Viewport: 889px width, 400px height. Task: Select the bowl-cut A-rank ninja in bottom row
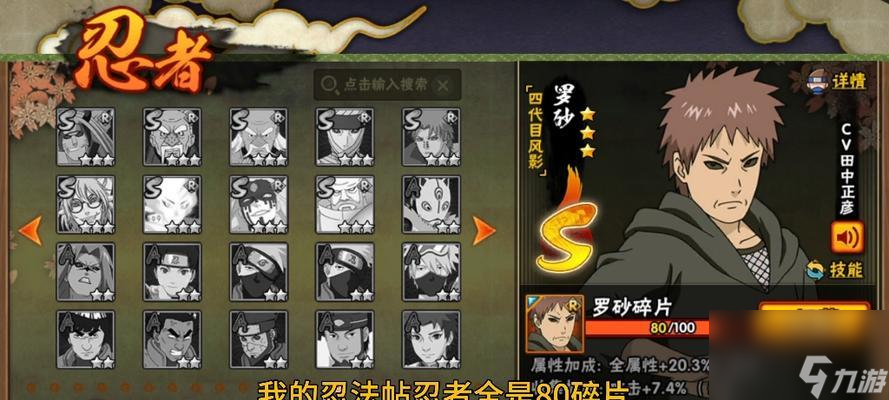(86, 339)
